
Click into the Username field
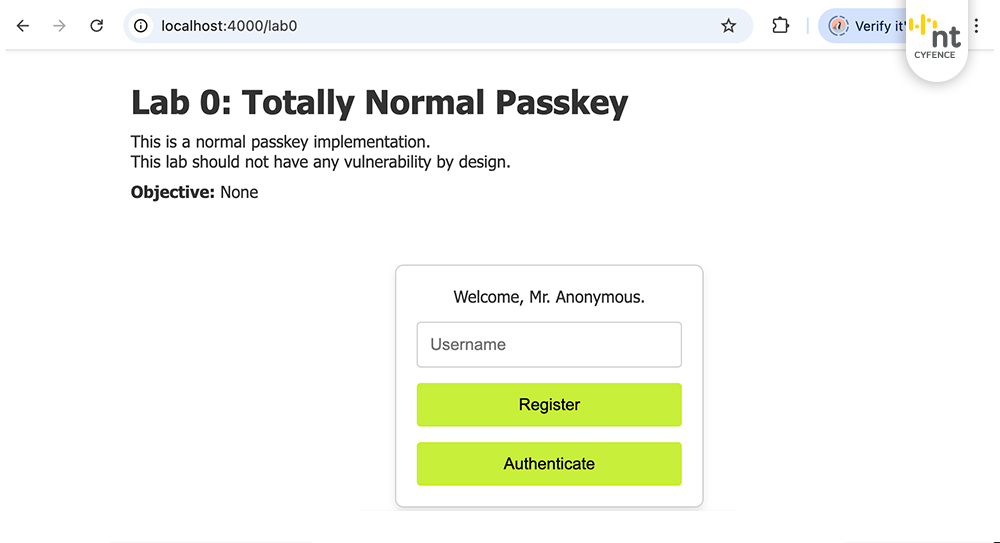549,345
